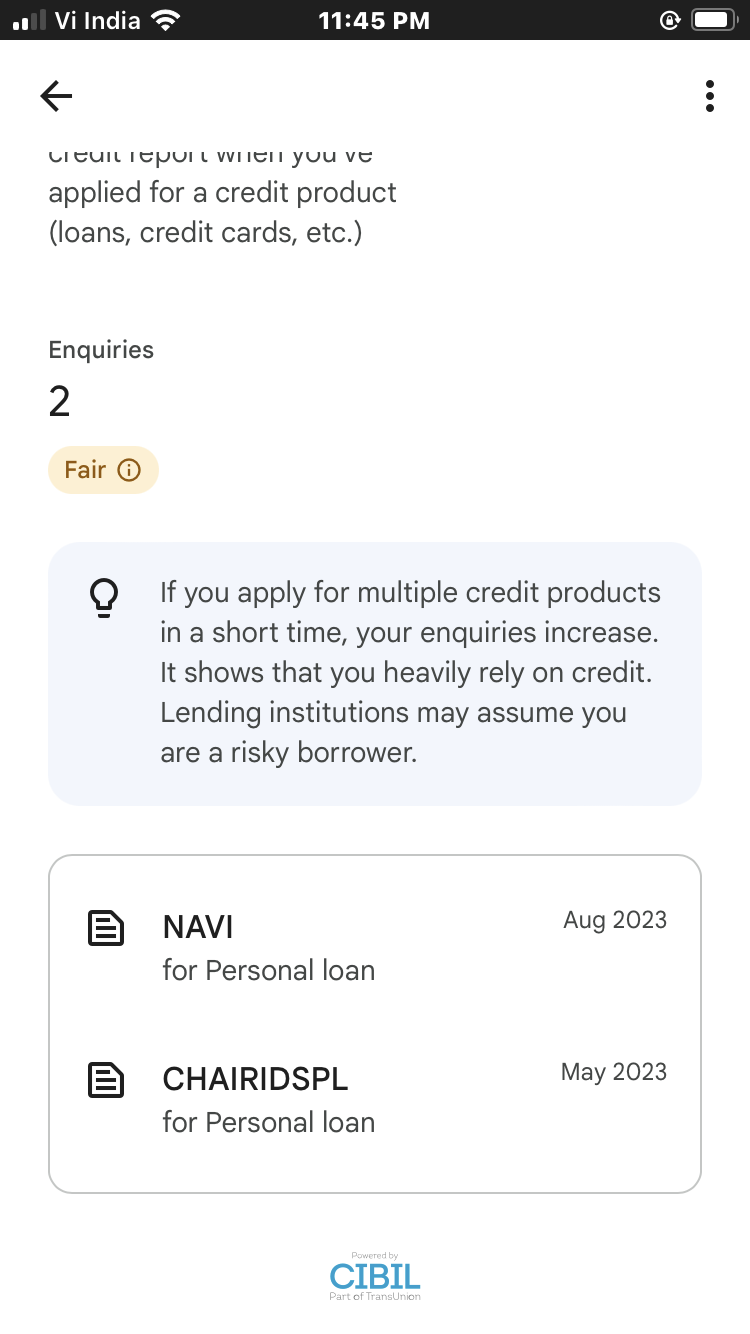
Task: Tap the CIBIL TransUnion logo
Action: pyautogui.click(x=375, y=1277)
